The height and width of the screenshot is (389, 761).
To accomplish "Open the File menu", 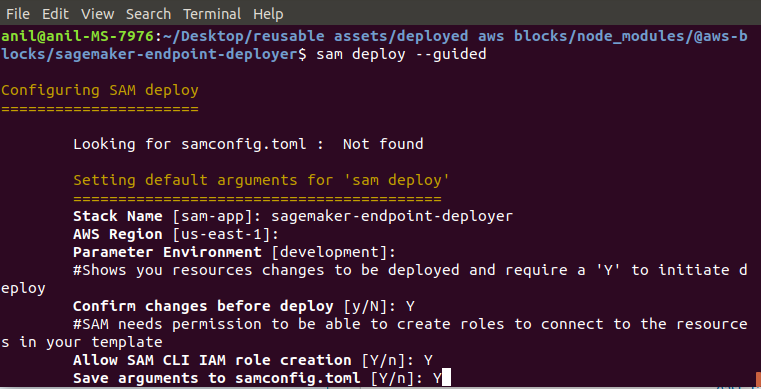I will tap(18, 14).
